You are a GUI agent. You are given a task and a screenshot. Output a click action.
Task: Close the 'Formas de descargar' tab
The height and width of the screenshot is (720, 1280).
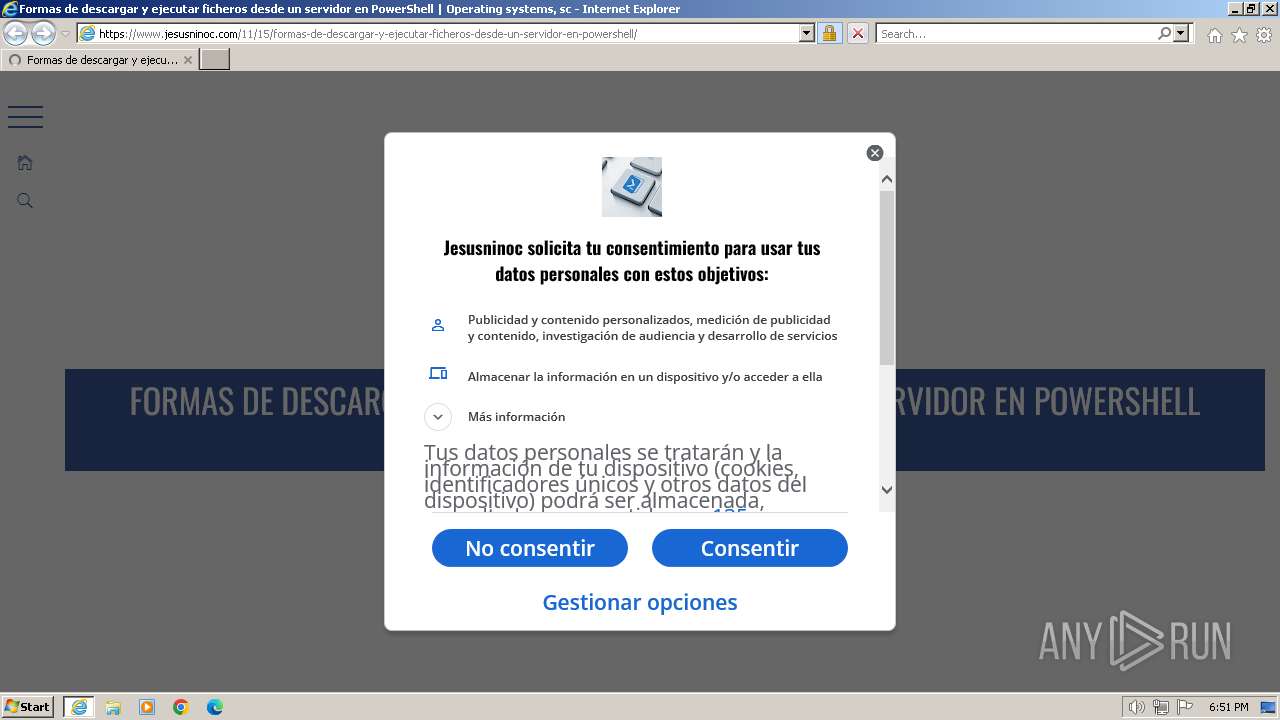point(187,60)
